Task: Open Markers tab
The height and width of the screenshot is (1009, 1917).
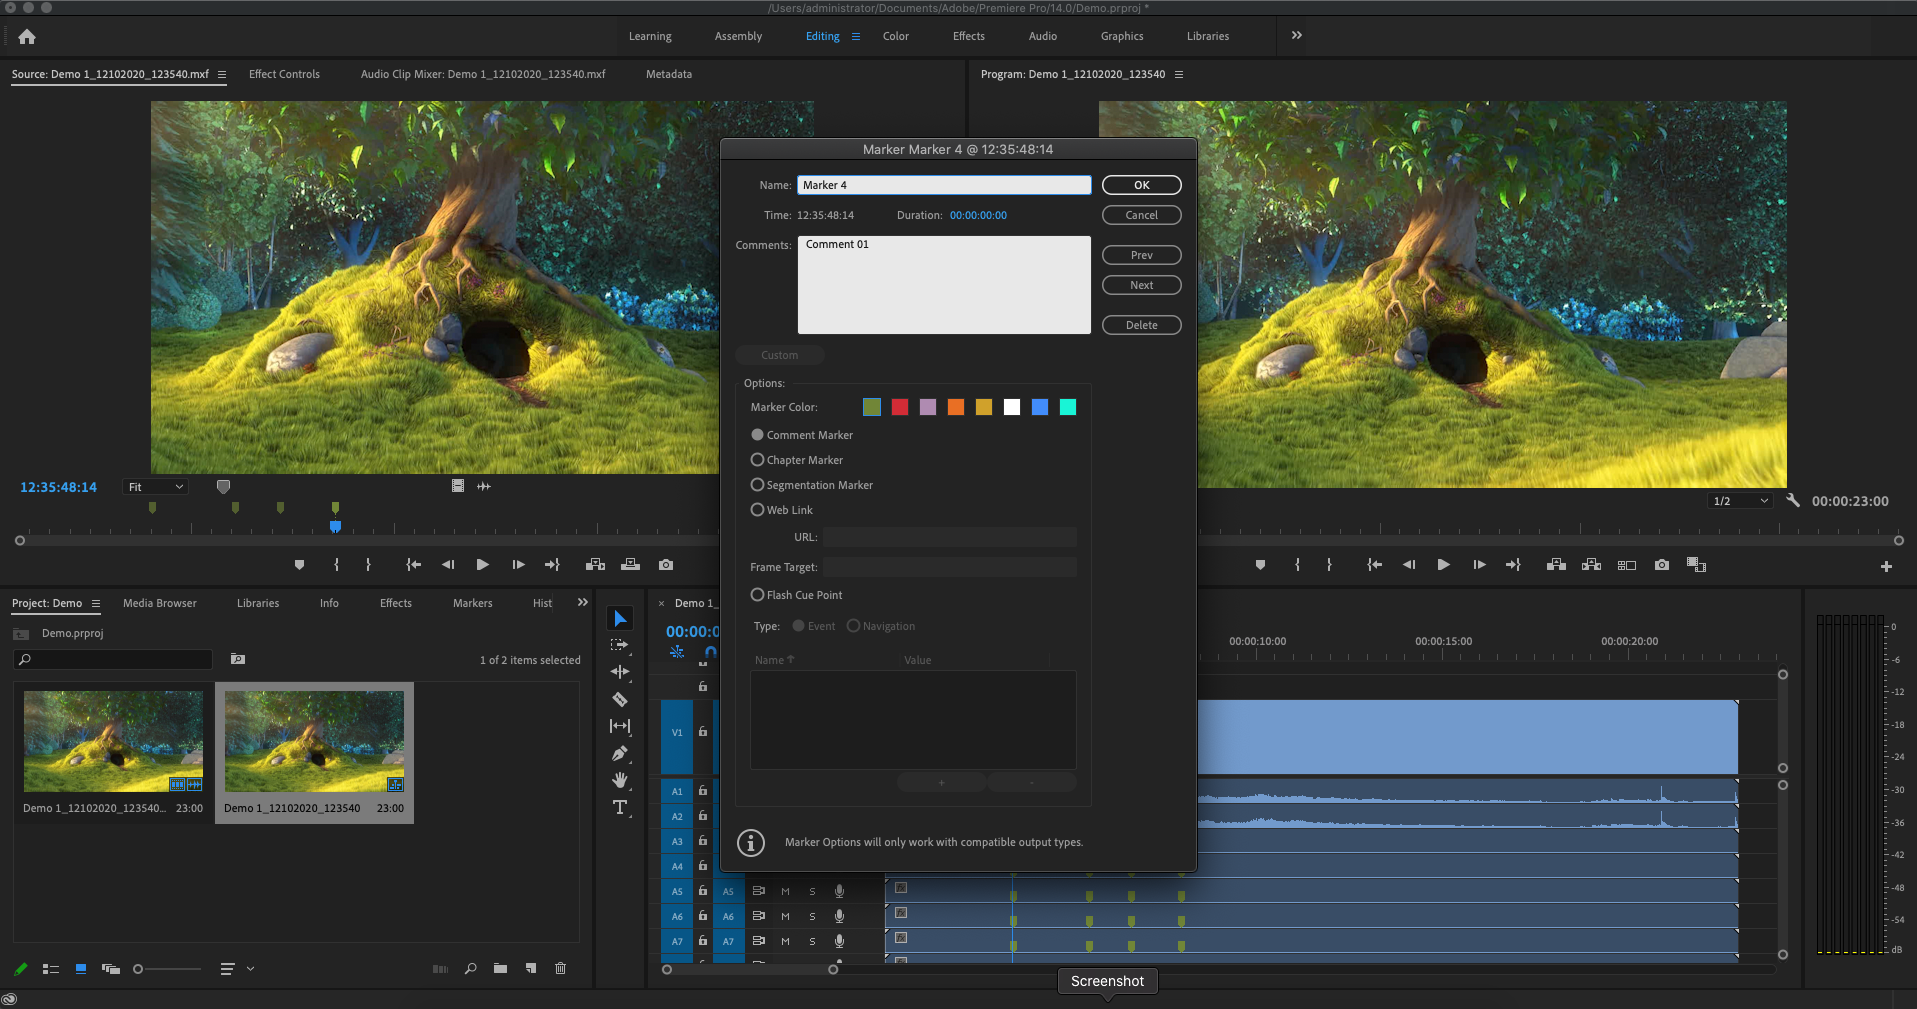Action: click(x=473, y=604)
